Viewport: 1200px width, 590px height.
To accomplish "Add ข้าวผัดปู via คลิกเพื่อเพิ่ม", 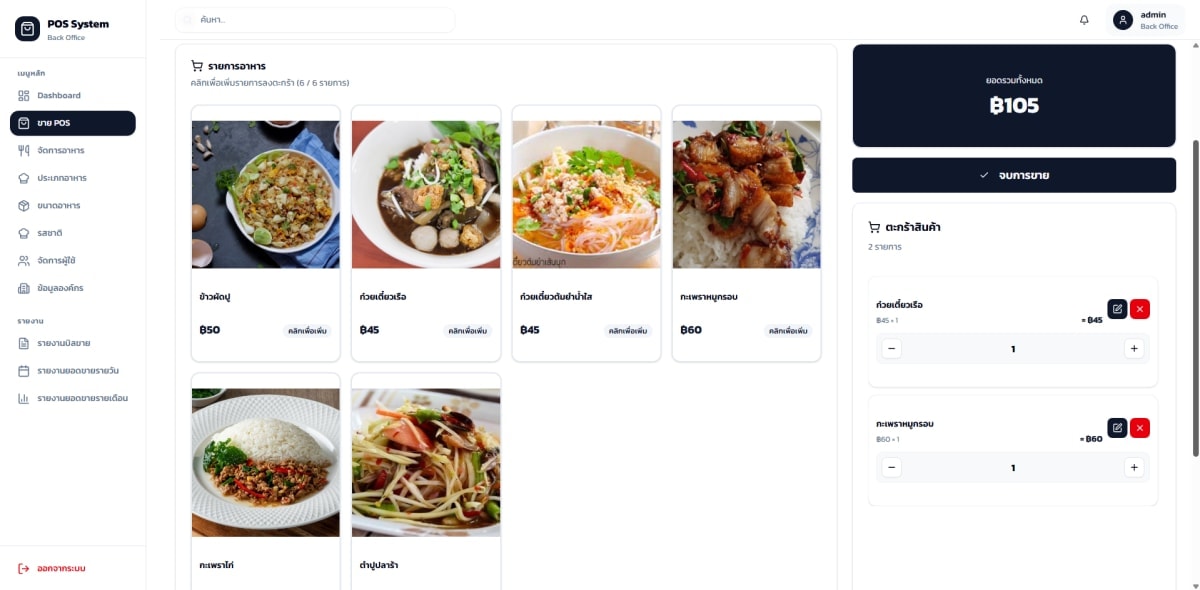I will pyautogui.click(x=307, y=330).
